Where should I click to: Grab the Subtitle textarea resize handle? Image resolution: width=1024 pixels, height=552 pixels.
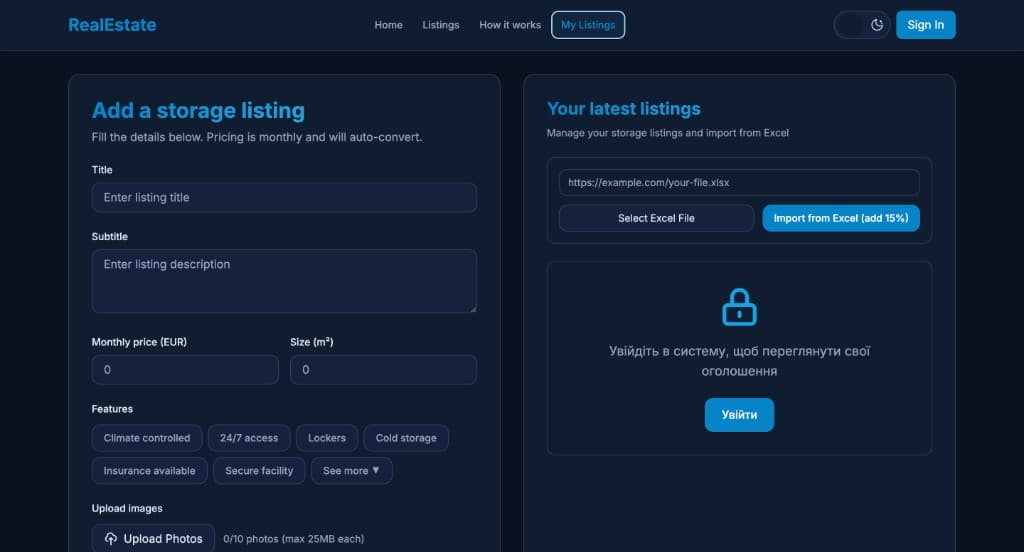point(473,308)
